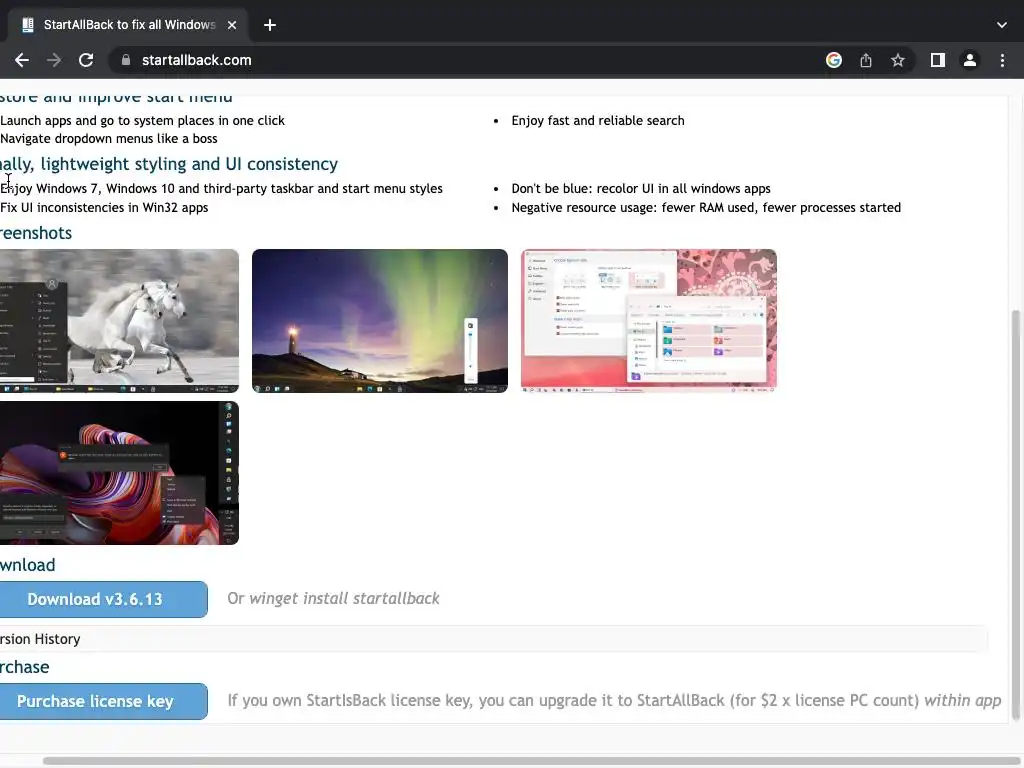
Task: Open the dark colorful swirl screenshot
Action: click(x=119, y=473)
